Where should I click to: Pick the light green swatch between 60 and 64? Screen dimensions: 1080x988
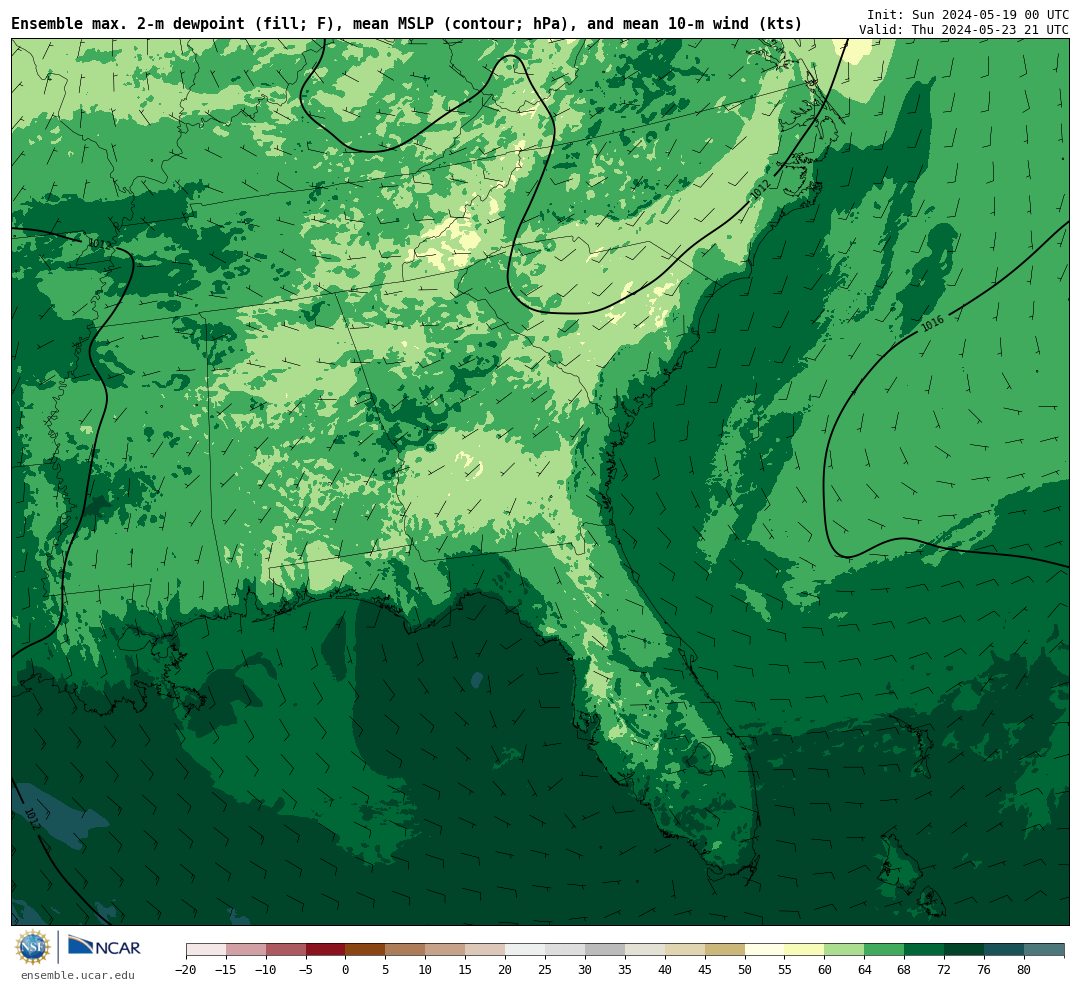click(844, 950)
